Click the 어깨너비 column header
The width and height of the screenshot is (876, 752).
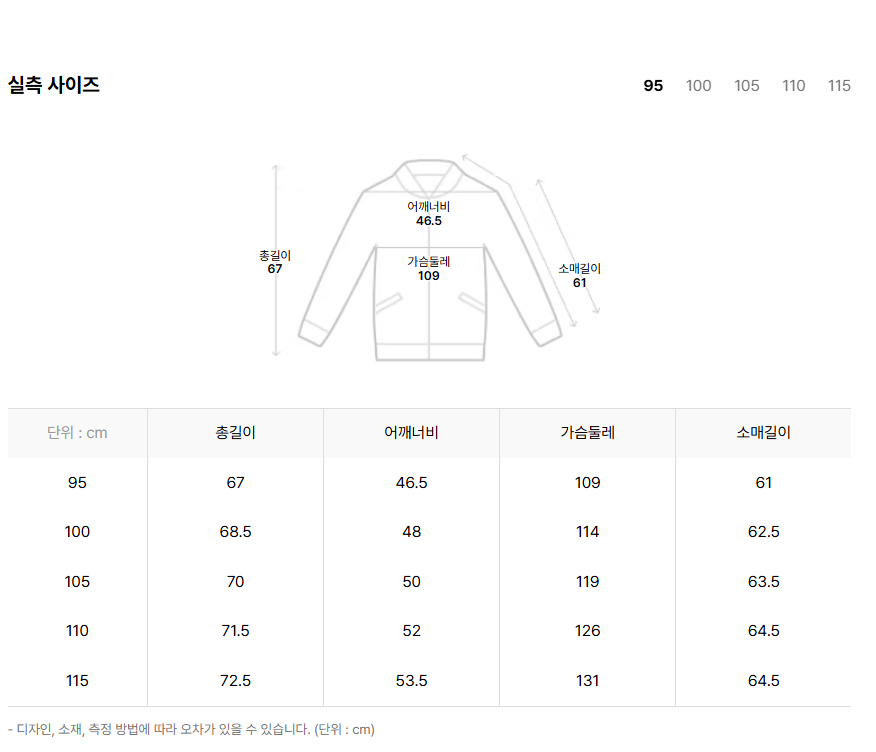click(x=411, y=433)
